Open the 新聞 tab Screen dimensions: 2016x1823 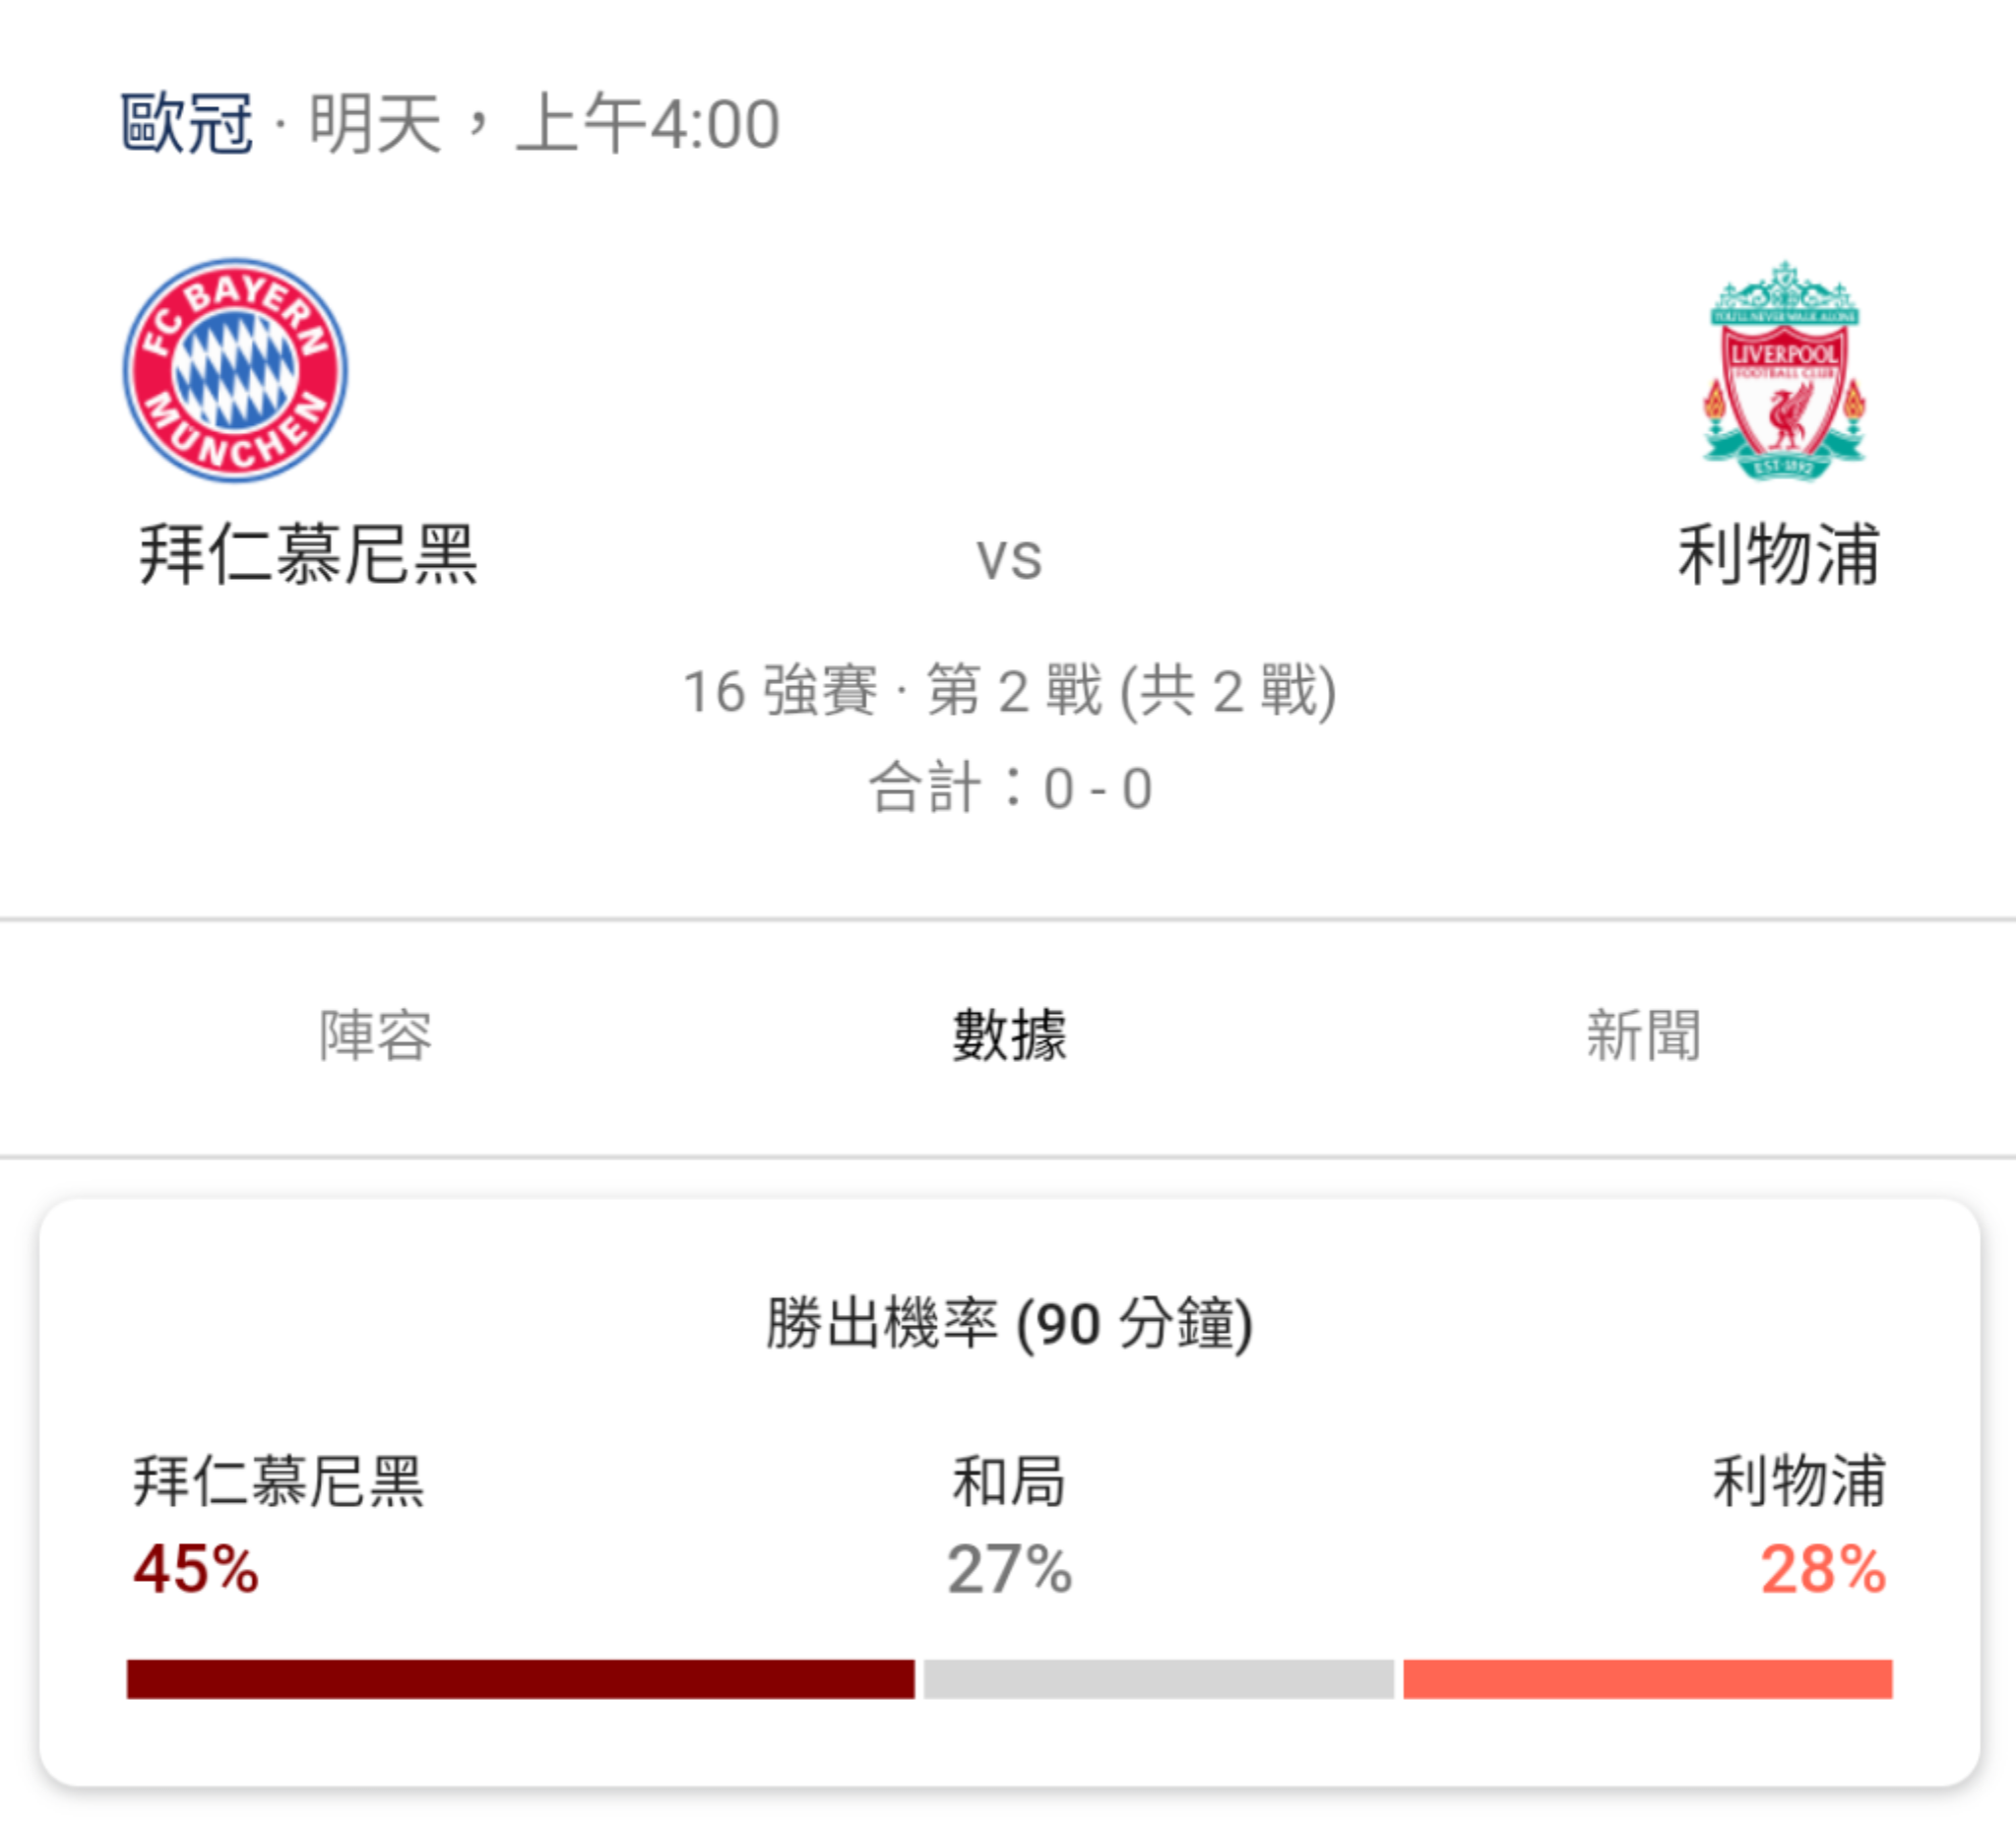tap(1643, 1035)
